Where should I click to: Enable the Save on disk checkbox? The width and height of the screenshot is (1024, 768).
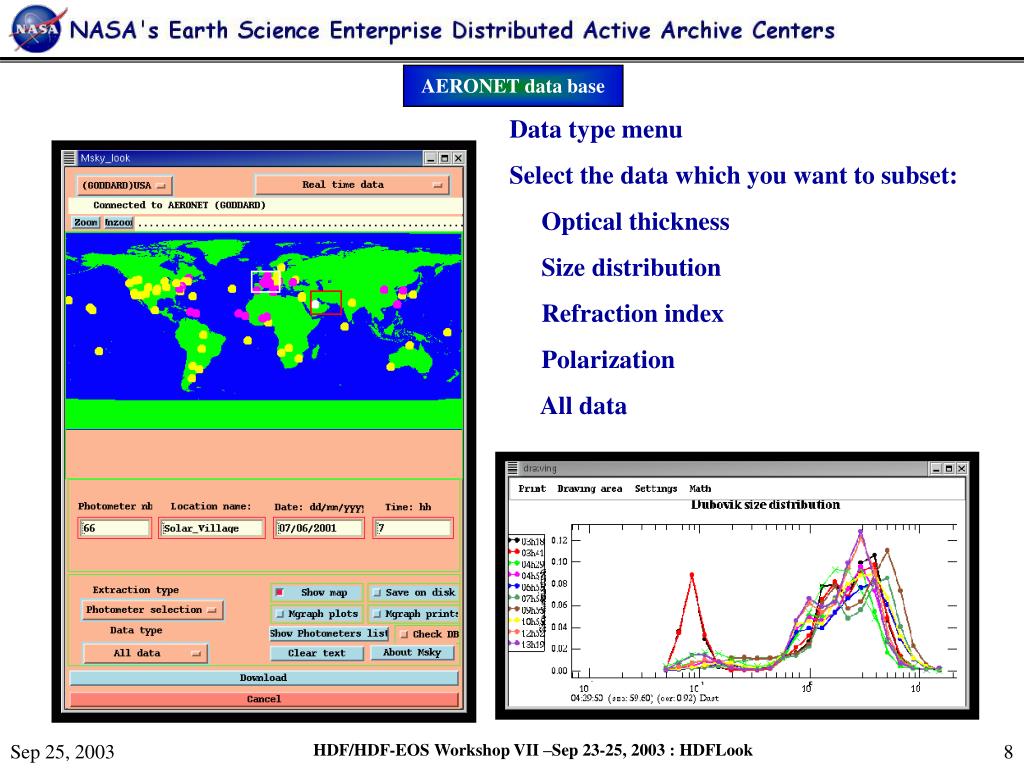click(377, 593)
